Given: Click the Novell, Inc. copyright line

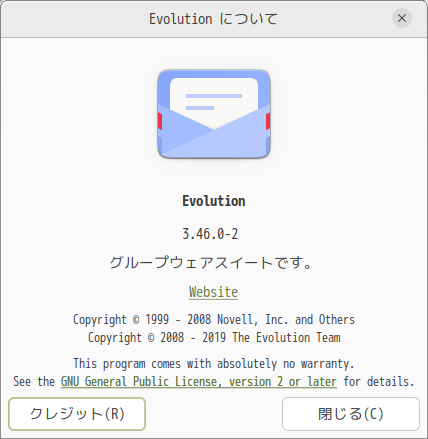Looking at the screenshot, I should (x=214, y=319).
